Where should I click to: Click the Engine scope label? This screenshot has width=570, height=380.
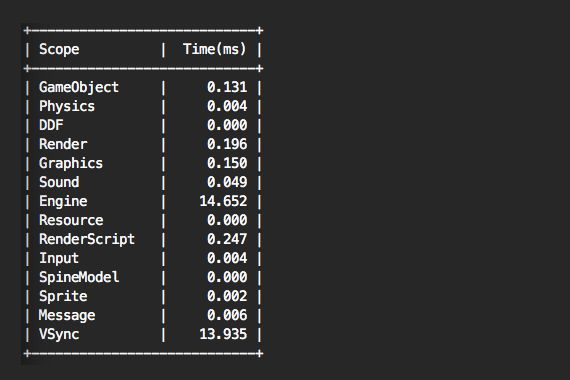(x=63, y=201)
